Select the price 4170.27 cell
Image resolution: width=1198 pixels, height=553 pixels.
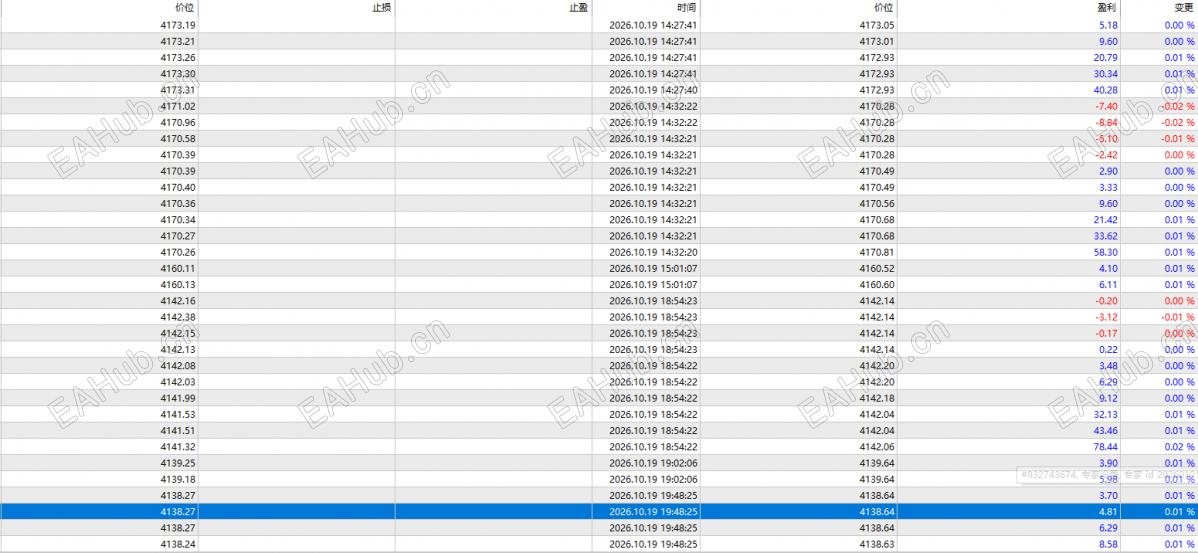point(177,236)
